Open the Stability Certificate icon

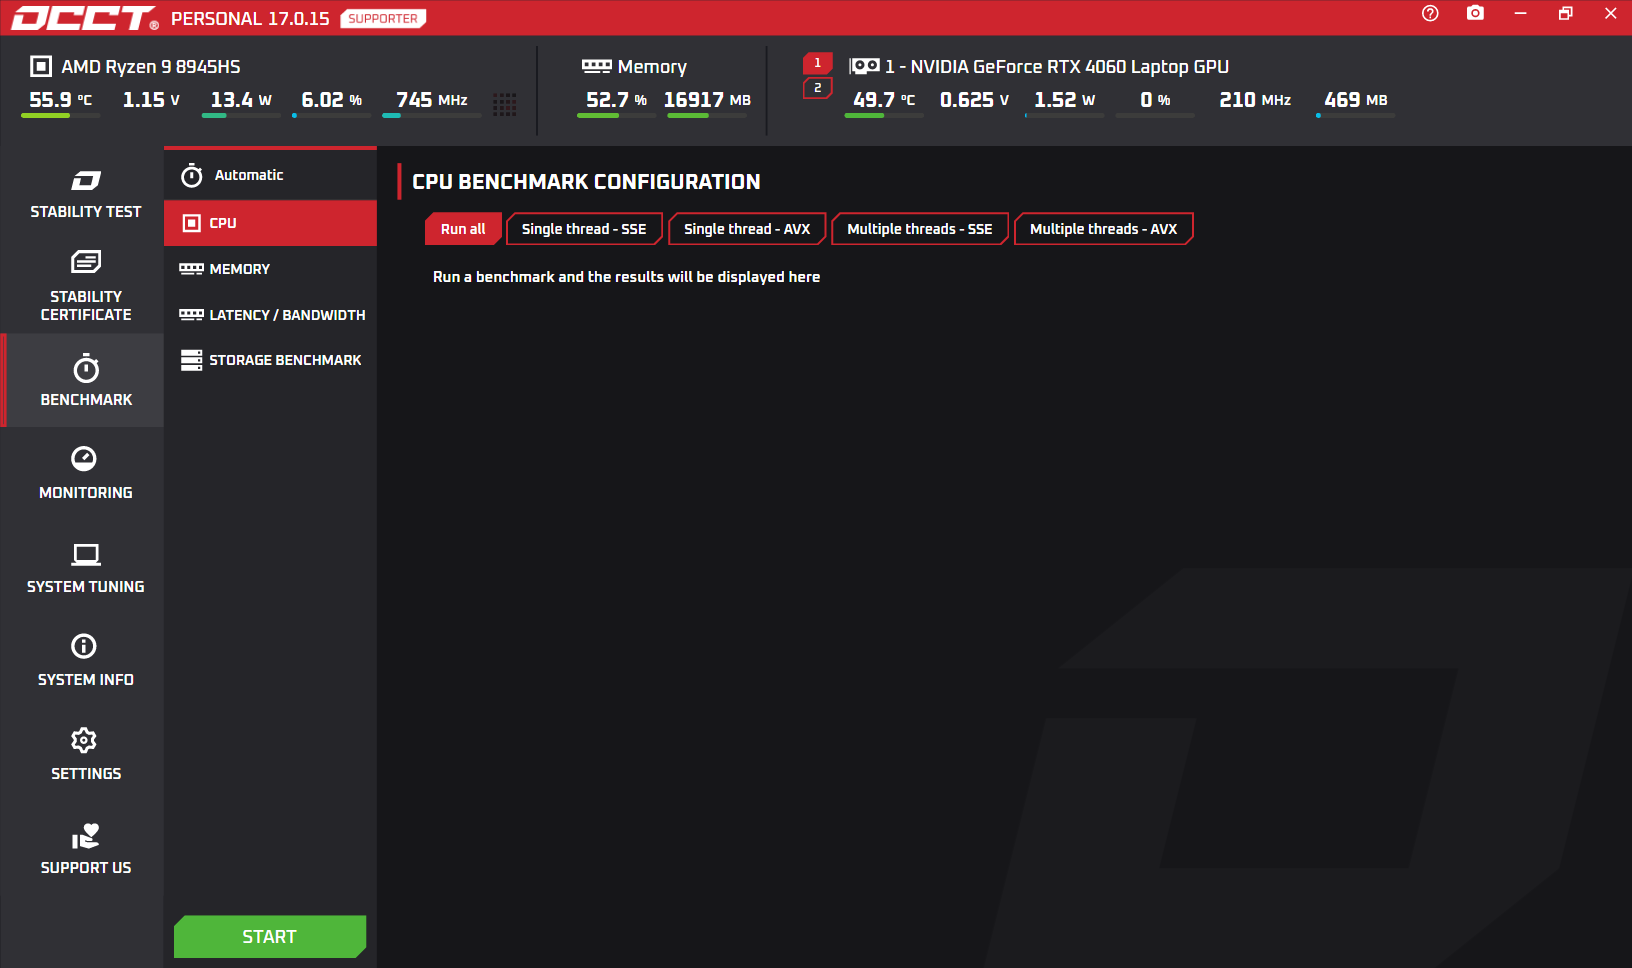[86, 262]
